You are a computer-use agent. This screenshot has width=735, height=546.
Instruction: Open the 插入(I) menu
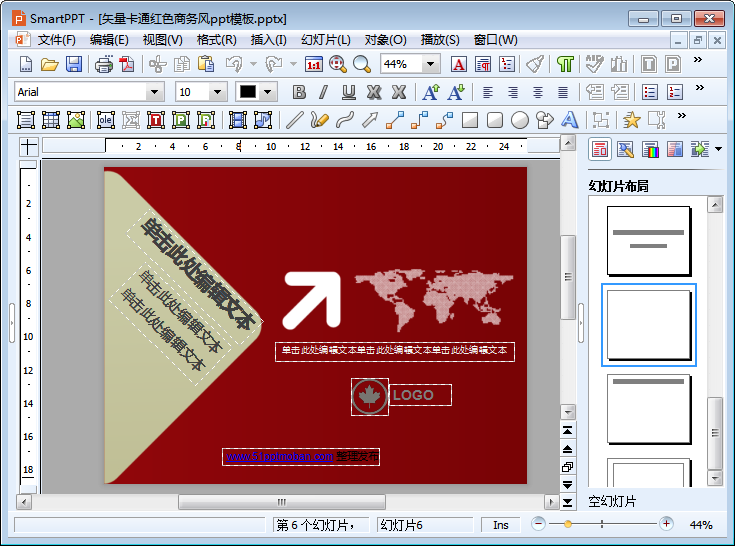click(x=268, y=40)
